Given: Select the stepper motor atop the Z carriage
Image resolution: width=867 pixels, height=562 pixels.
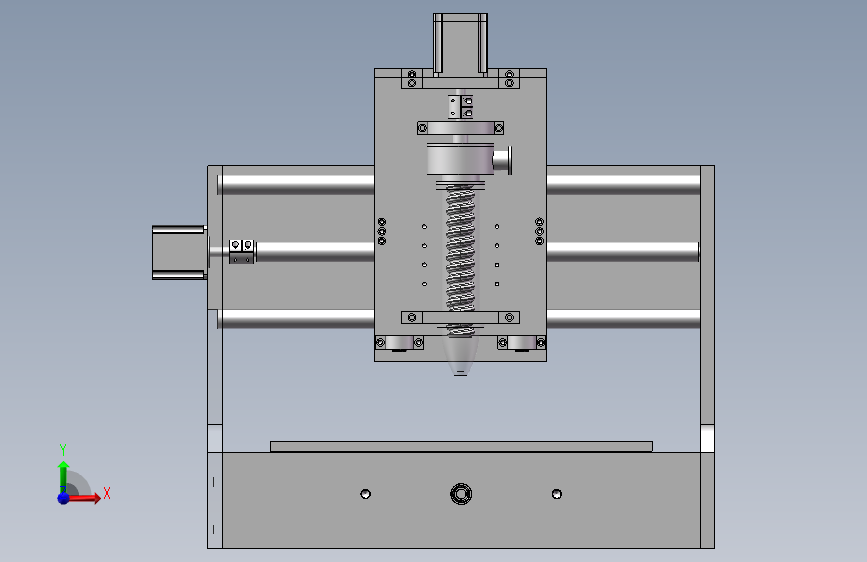Looking at the screenshot, I should point(460,43).
